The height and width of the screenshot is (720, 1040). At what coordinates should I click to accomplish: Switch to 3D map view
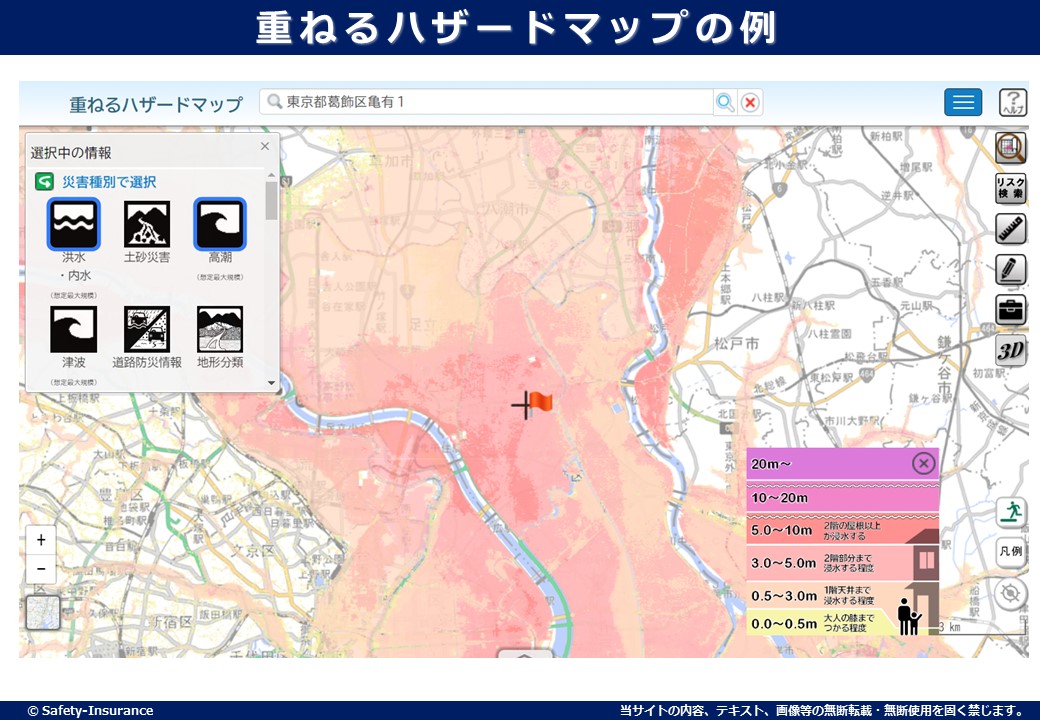pos(1011,350)
